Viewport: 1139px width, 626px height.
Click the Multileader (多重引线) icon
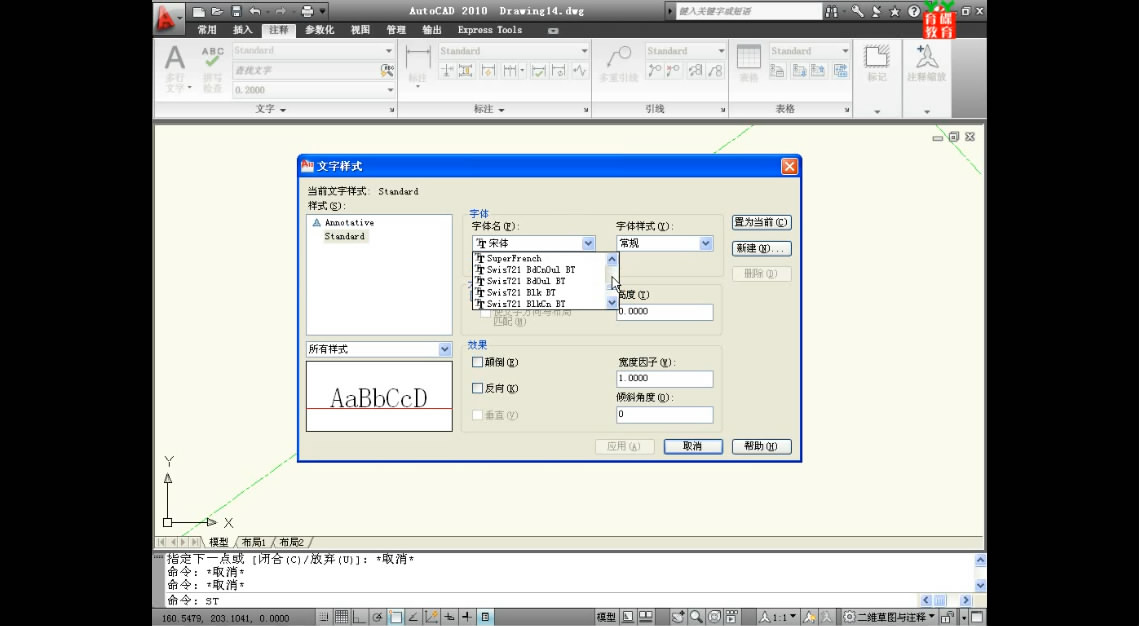pos(619,57)
